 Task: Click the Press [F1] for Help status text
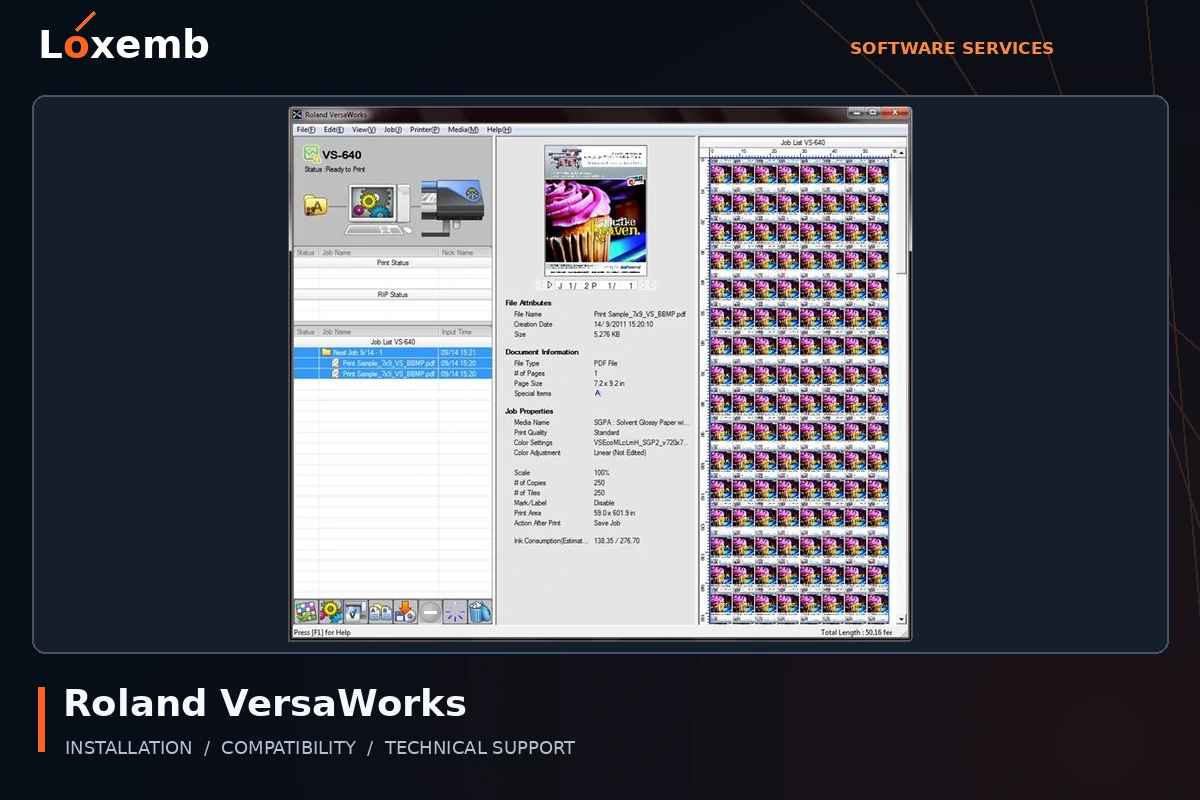322,632
